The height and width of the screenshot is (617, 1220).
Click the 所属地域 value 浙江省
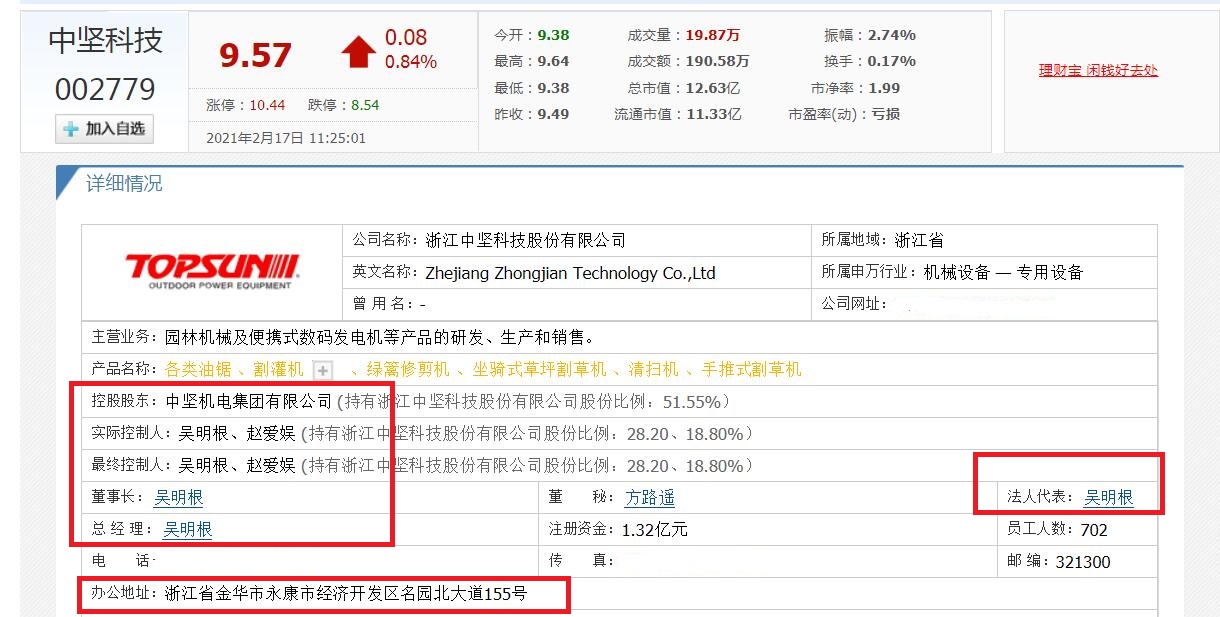click(x=919, y=240)
